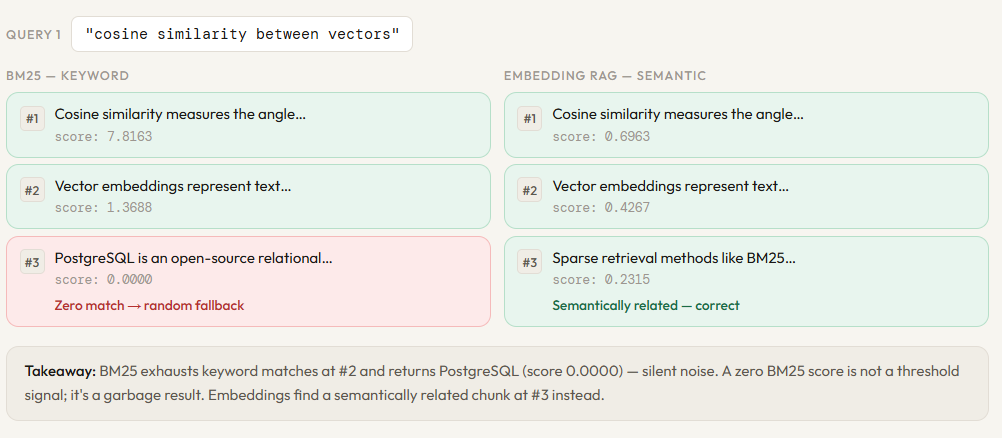The width and height of the screenshot is (1002, 438).
Task: Click the "Semantically related — correct" label
Action: coord(646,305)
